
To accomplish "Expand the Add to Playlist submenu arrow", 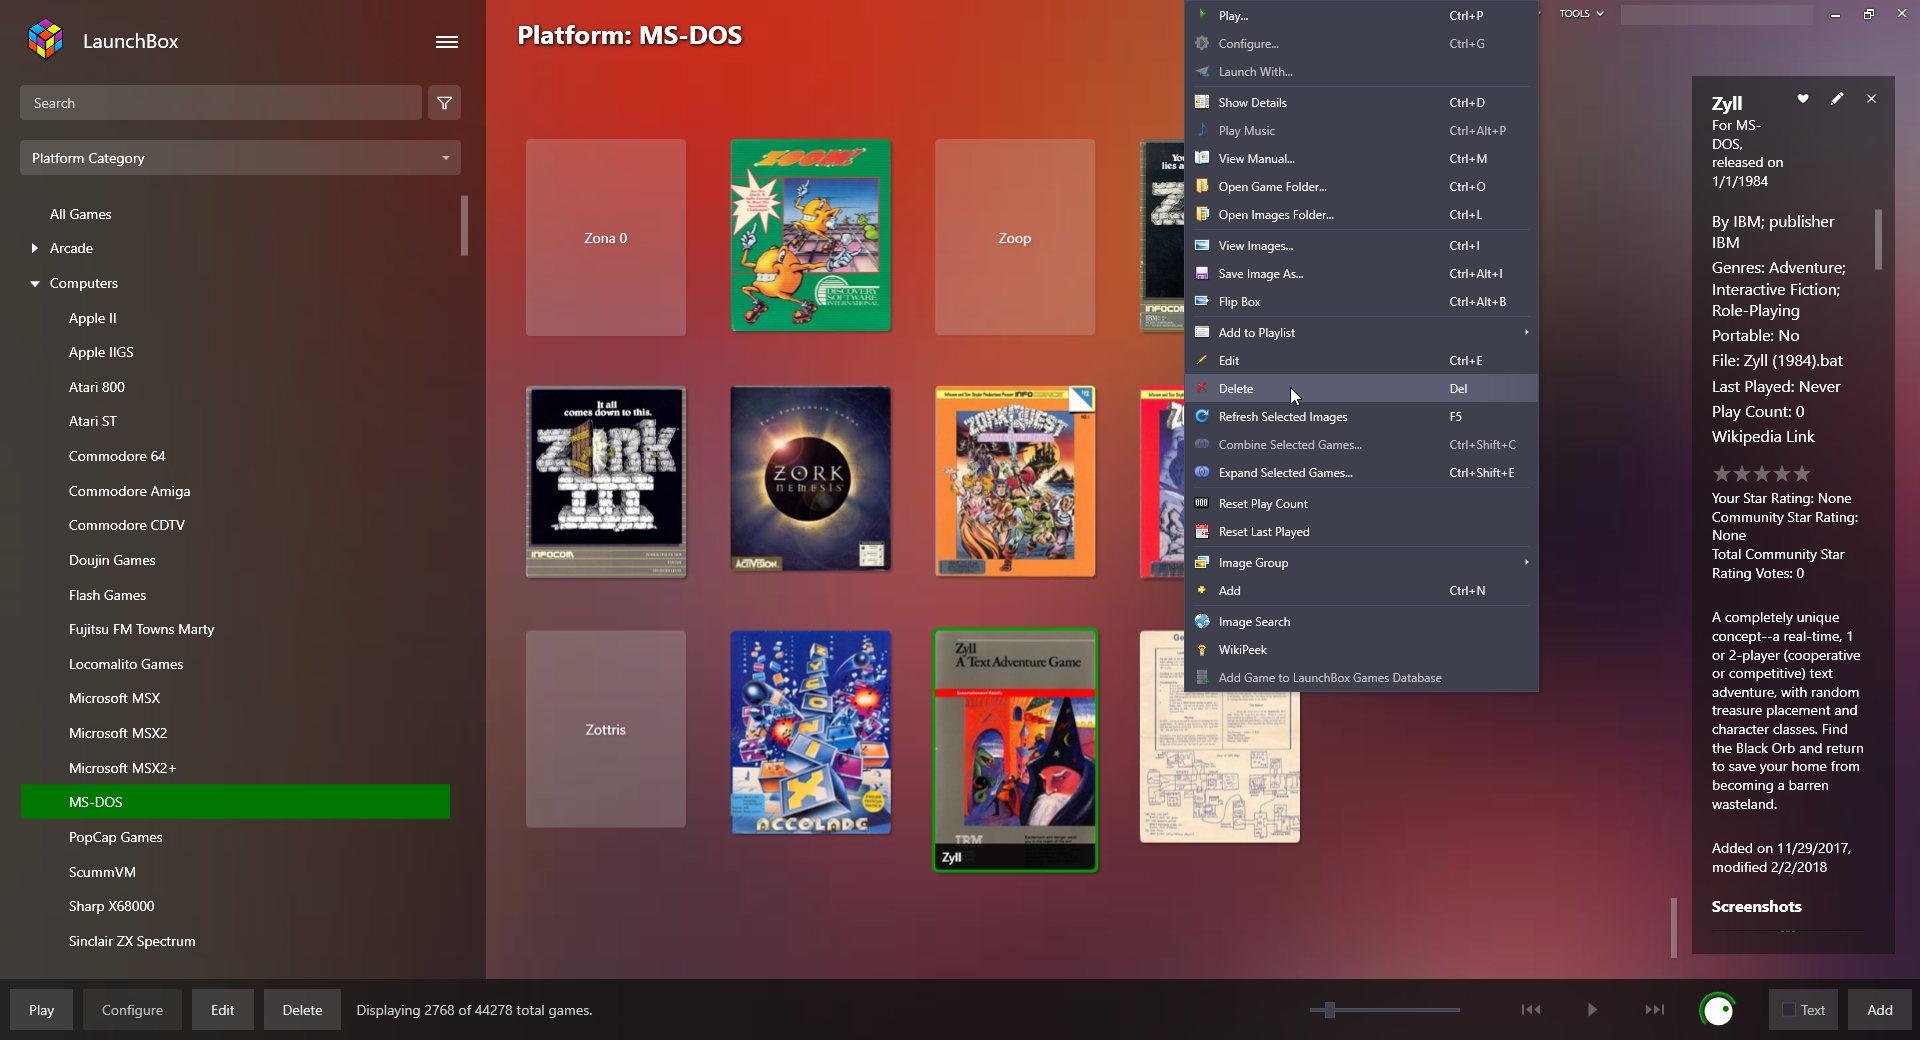I will point(1526,332).
